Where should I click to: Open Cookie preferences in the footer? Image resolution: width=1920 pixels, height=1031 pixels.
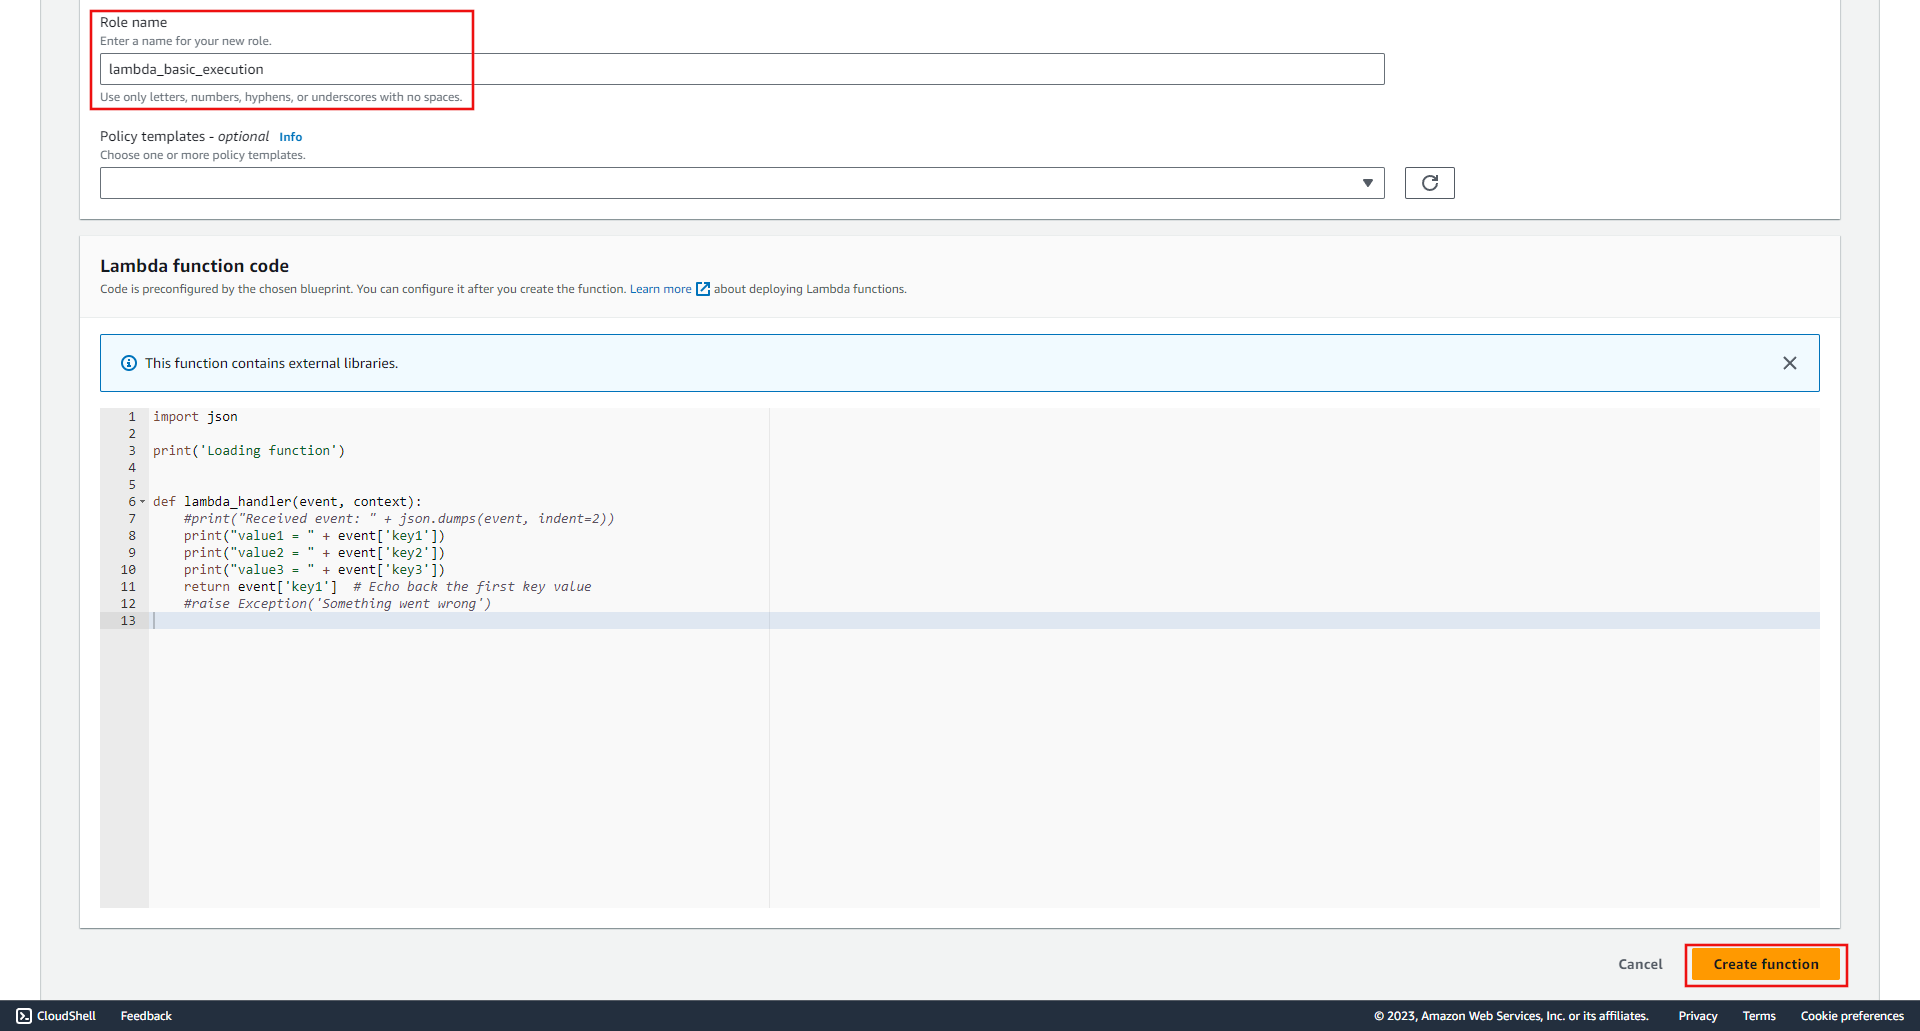1853,1015
